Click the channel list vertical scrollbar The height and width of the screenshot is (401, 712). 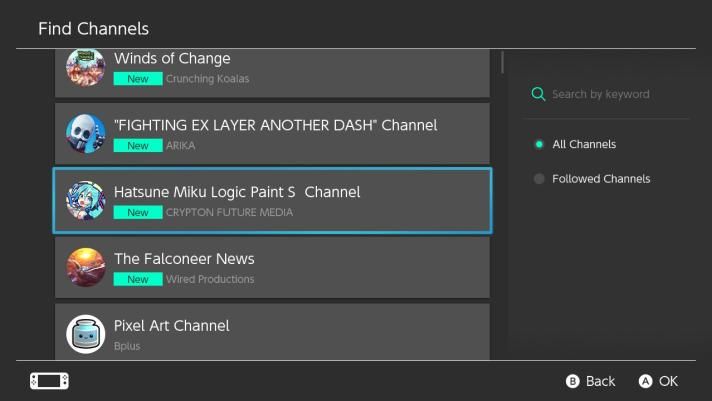501,62
